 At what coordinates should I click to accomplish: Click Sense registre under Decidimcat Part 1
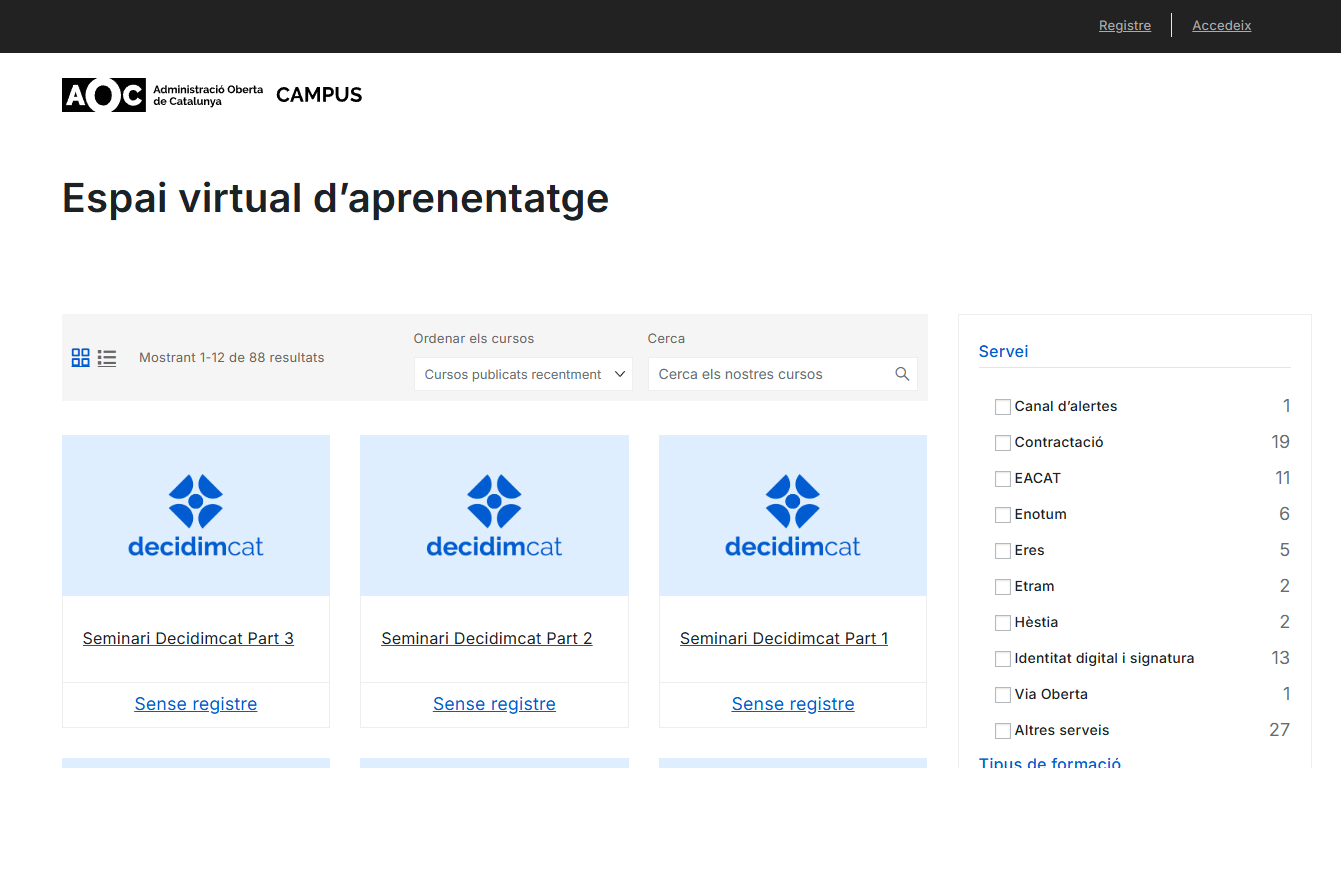[792, 704]
